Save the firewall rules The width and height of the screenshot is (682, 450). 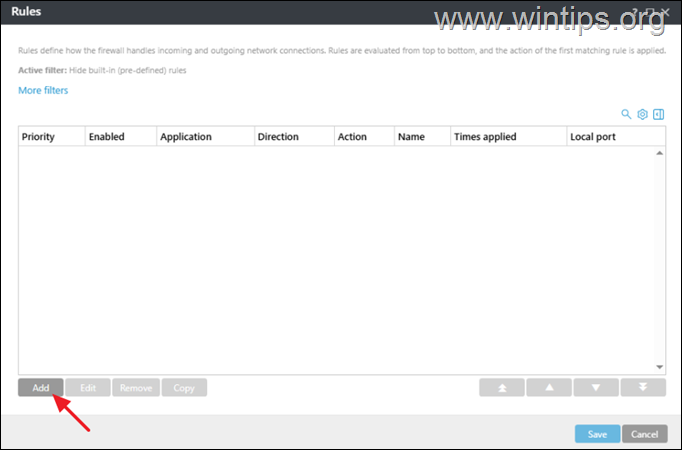pyautogui.click(x=597, y=434)
